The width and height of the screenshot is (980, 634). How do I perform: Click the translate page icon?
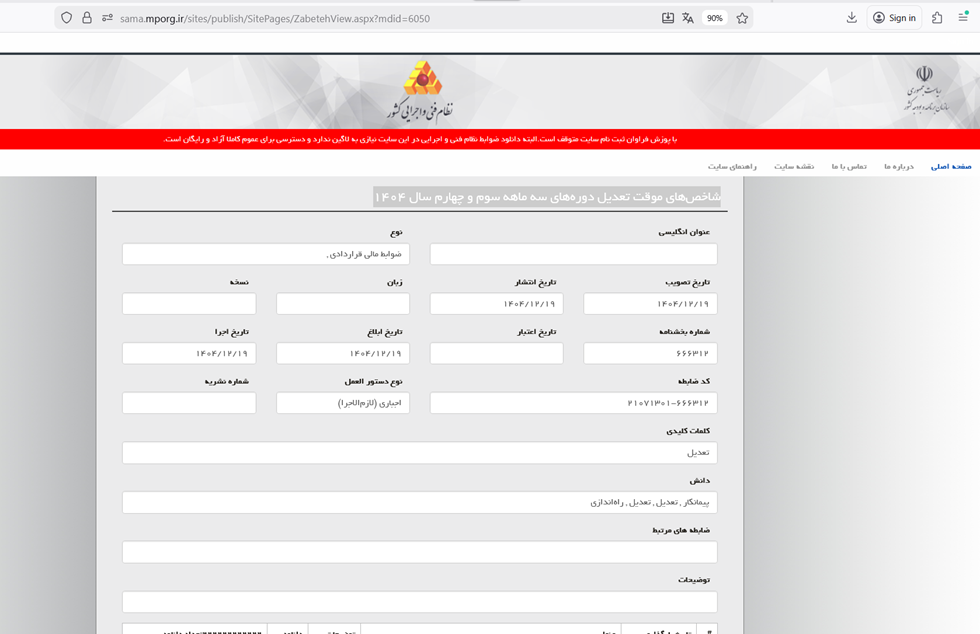pos(688,18)
